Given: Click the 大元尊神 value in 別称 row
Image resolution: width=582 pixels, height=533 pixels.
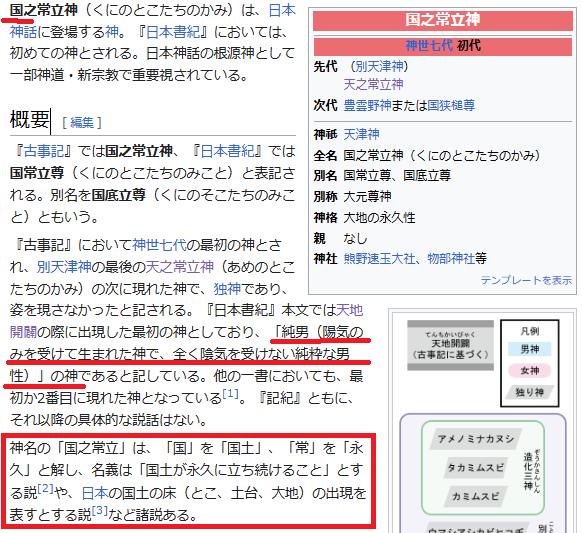Looking at the screenshot, I should pos(367,196).
